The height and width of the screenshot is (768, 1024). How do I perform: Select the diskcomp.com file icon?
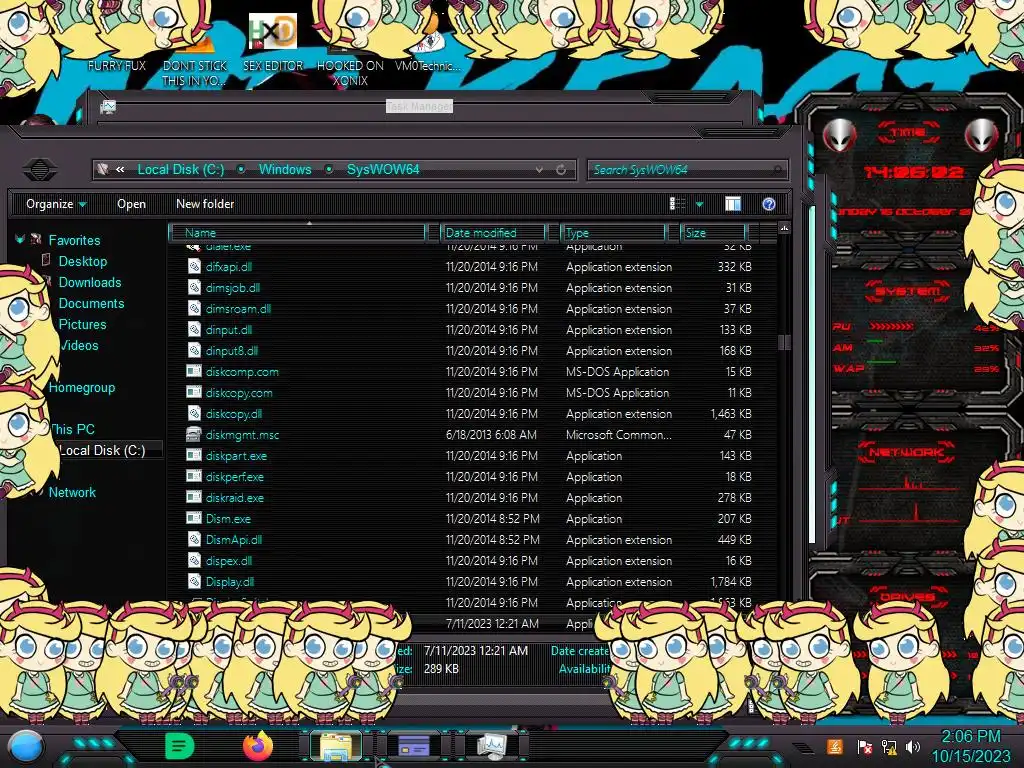tap(194, 372)
